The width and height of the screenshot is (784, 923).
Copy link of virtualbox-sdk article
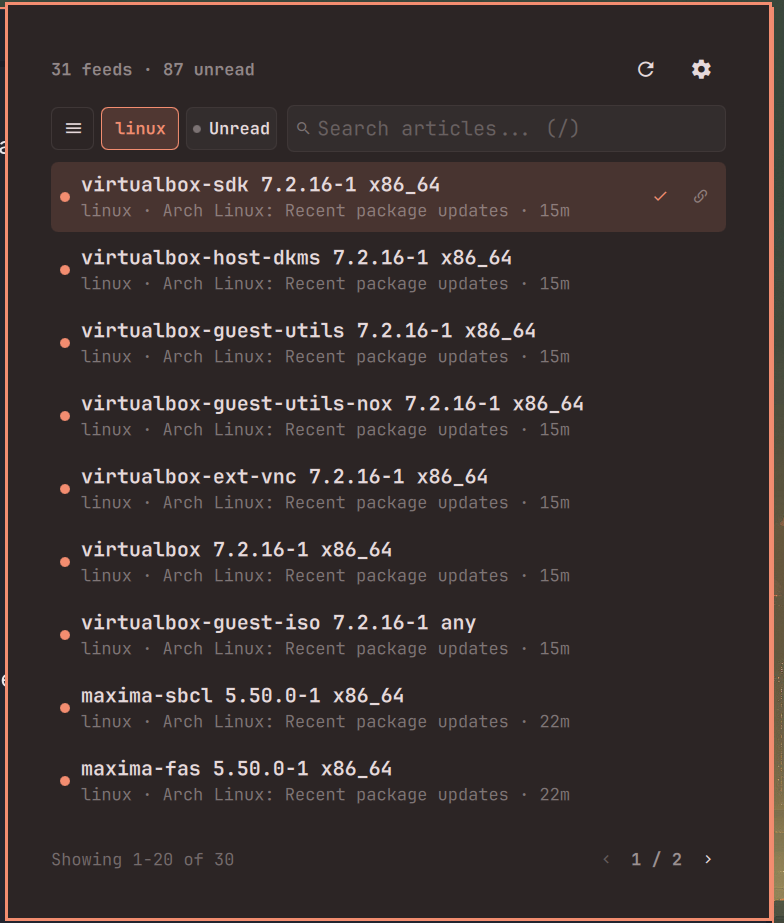coord(700,197)
